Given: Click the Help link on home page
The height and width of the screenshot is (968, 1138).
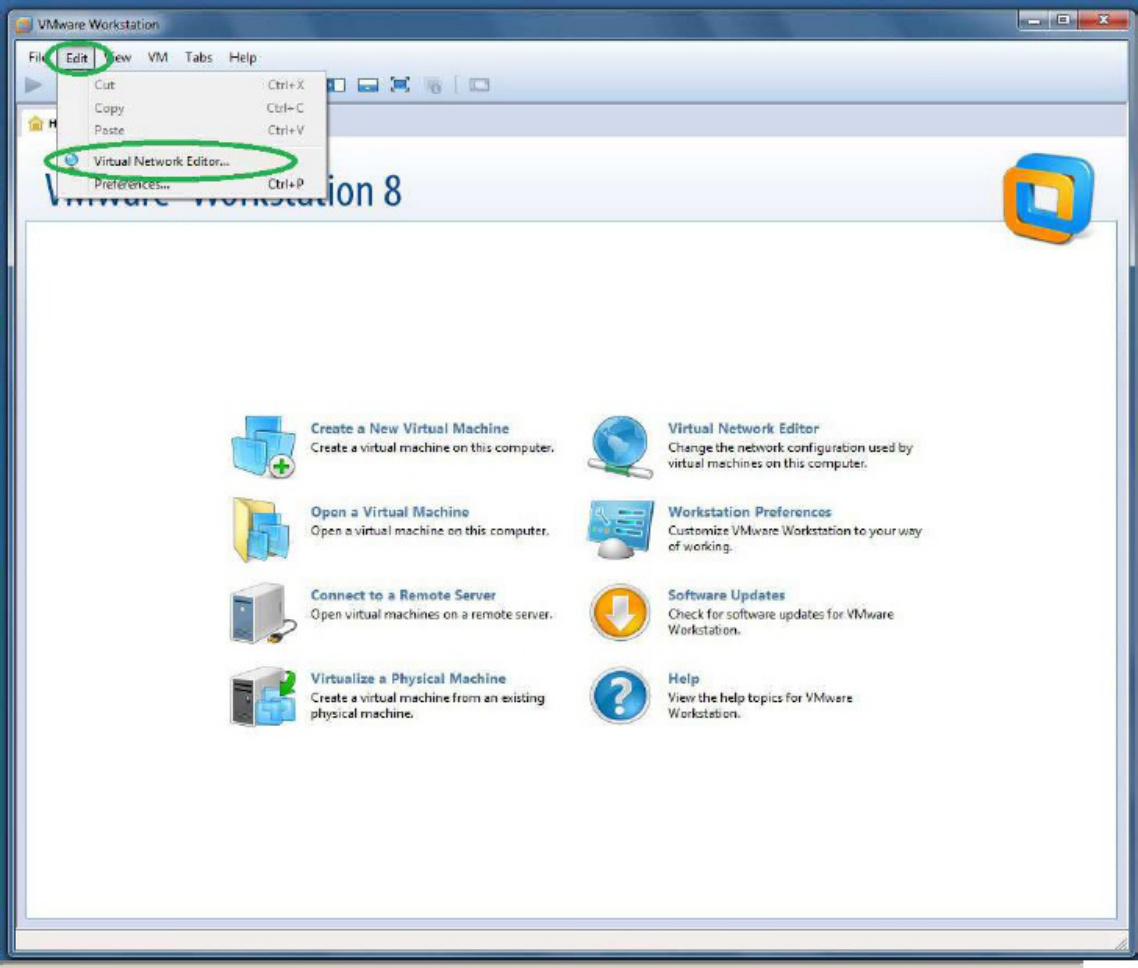Looking at the screenshot, I should tap(683, 678).
